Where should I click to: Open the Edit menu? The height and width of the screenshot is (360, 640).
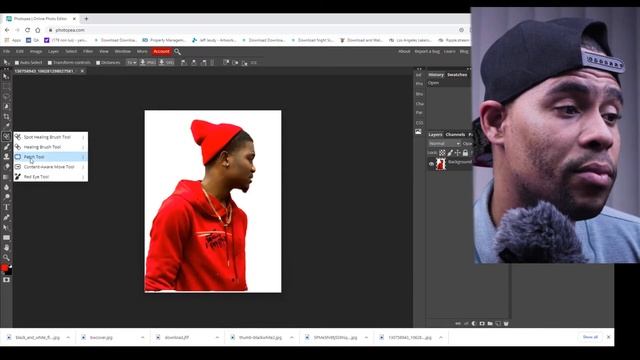pyautogui.click(x=20, y=51)
